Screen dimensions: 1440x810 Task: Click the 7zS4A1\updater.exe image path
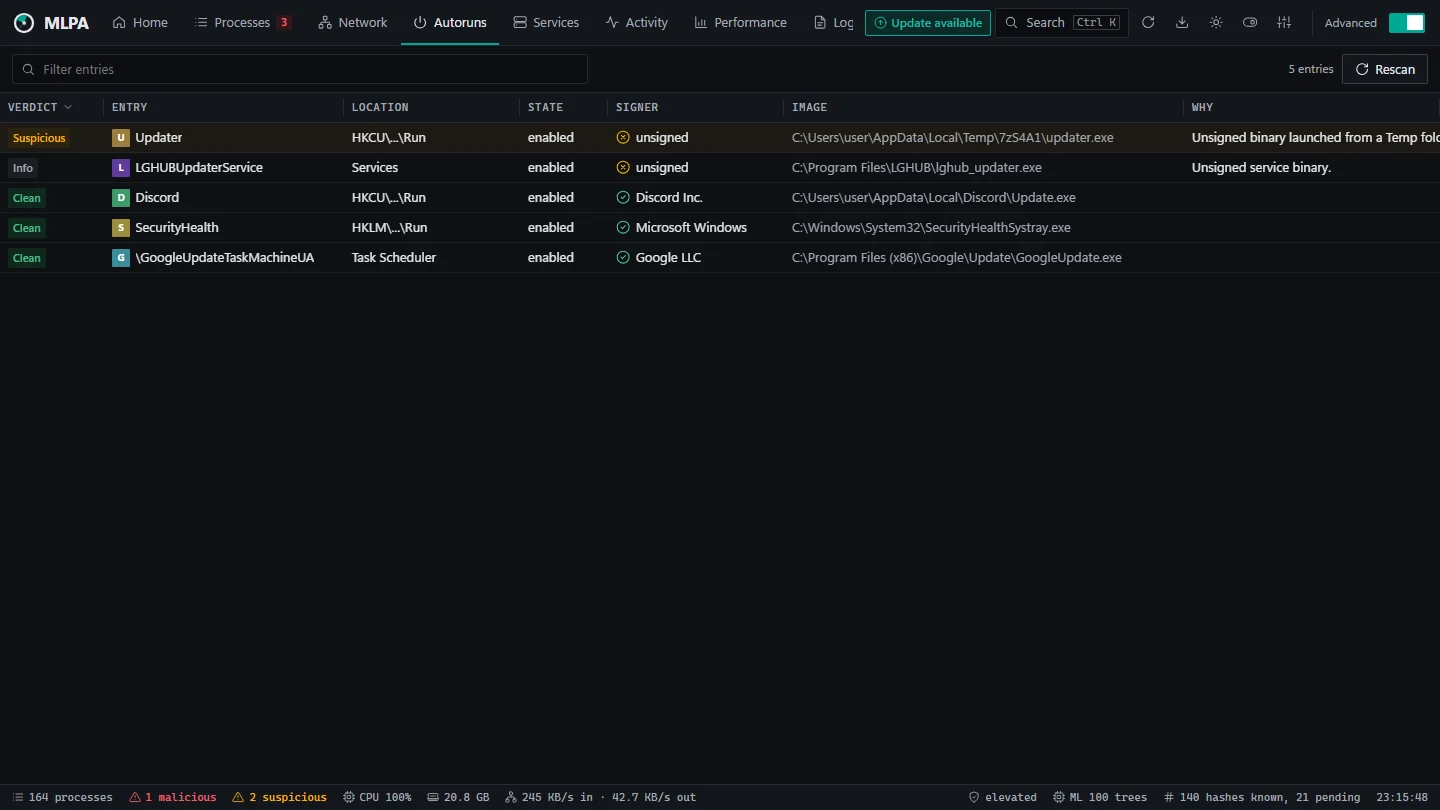pos(953,138)
